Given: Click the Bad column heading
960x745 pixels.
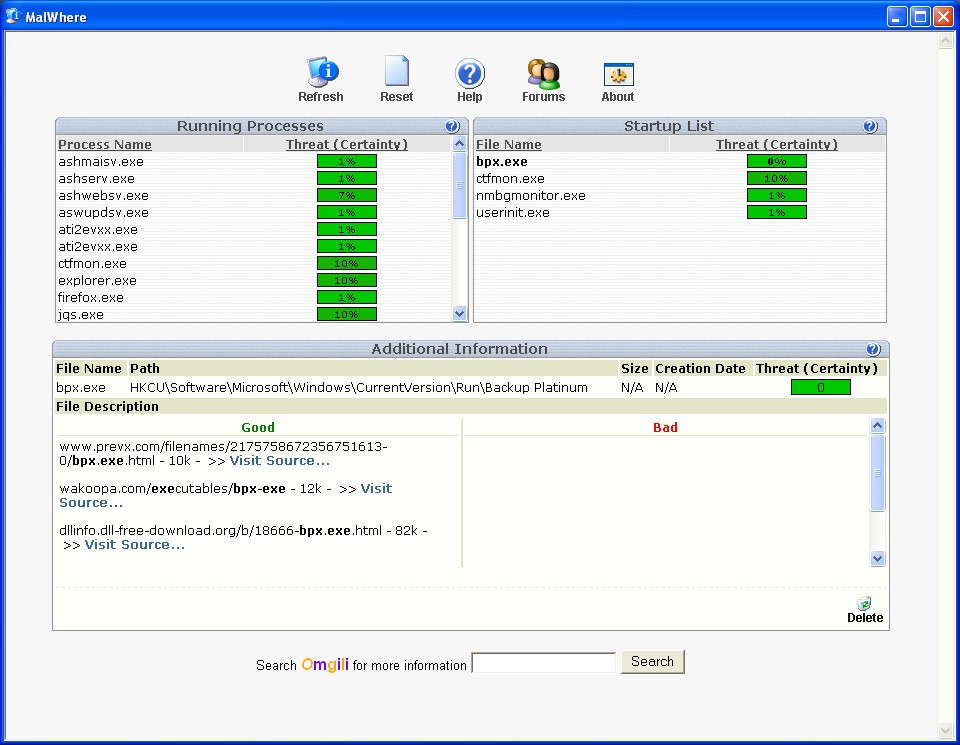Looking at the screenshot, I should (665, 427).
